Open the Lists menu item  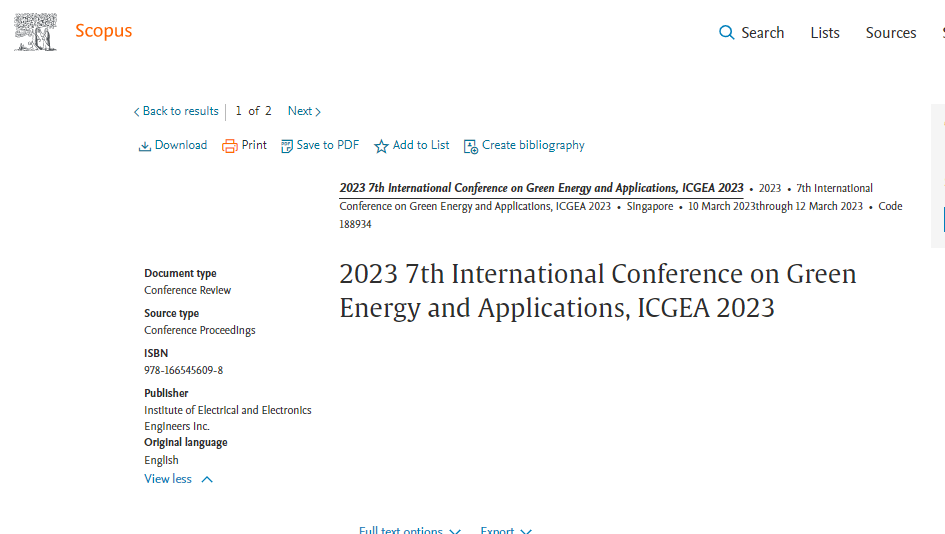pyautogui.click(x=825, y=33)
